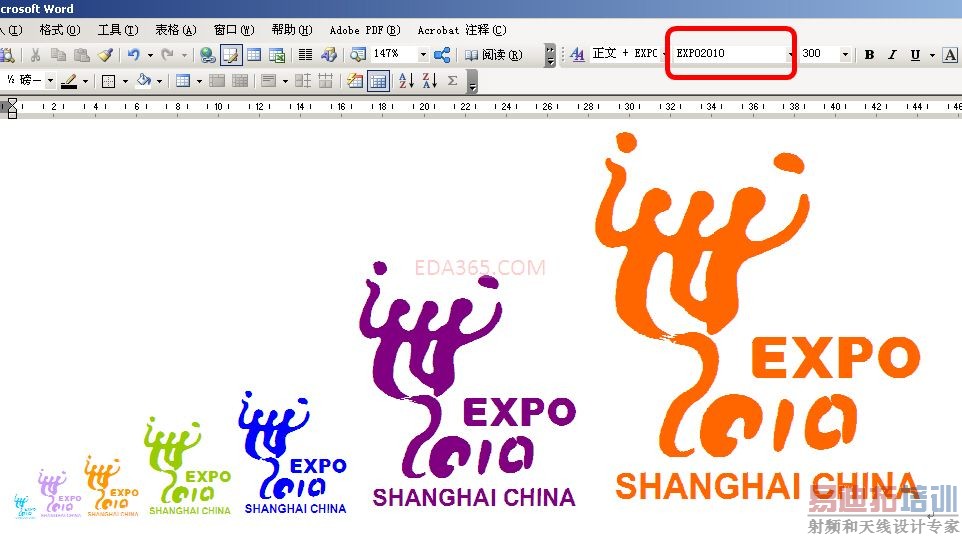This screenshot has width=962, height=536.
Task: Open the Columns layout icon
Action: coord(305,55)
